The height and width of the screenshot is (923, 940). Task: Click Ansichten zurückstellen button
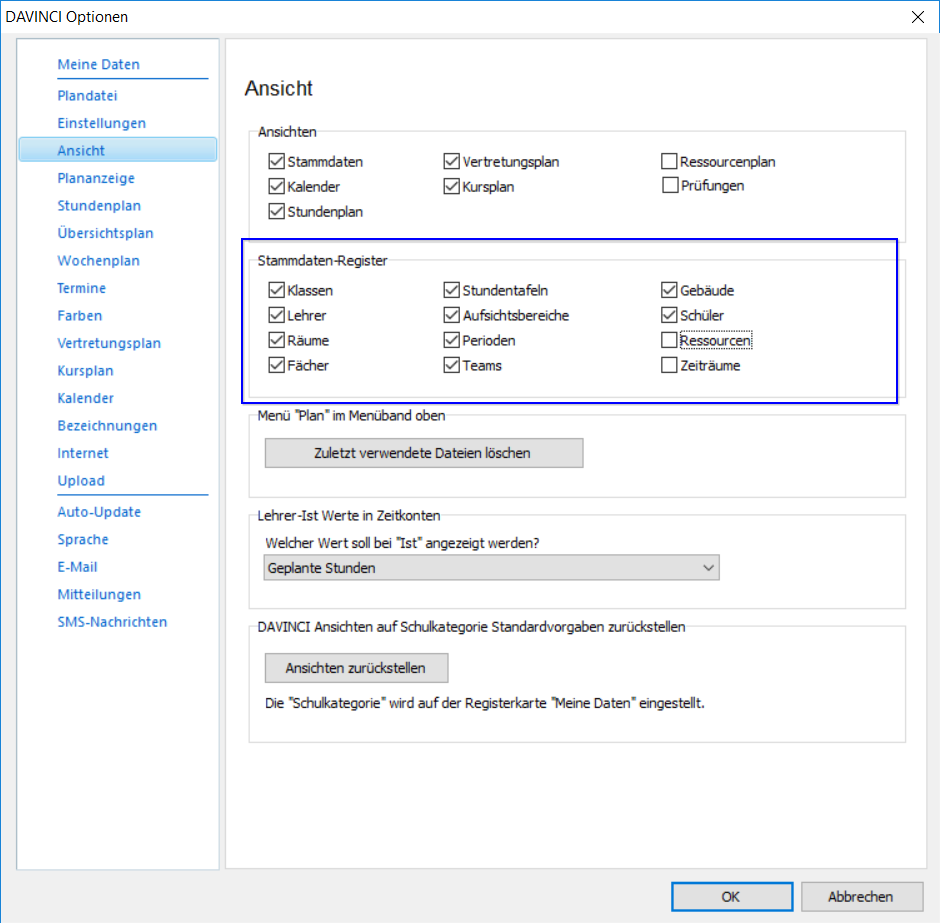pyautogui.click(x=356, y=668)
